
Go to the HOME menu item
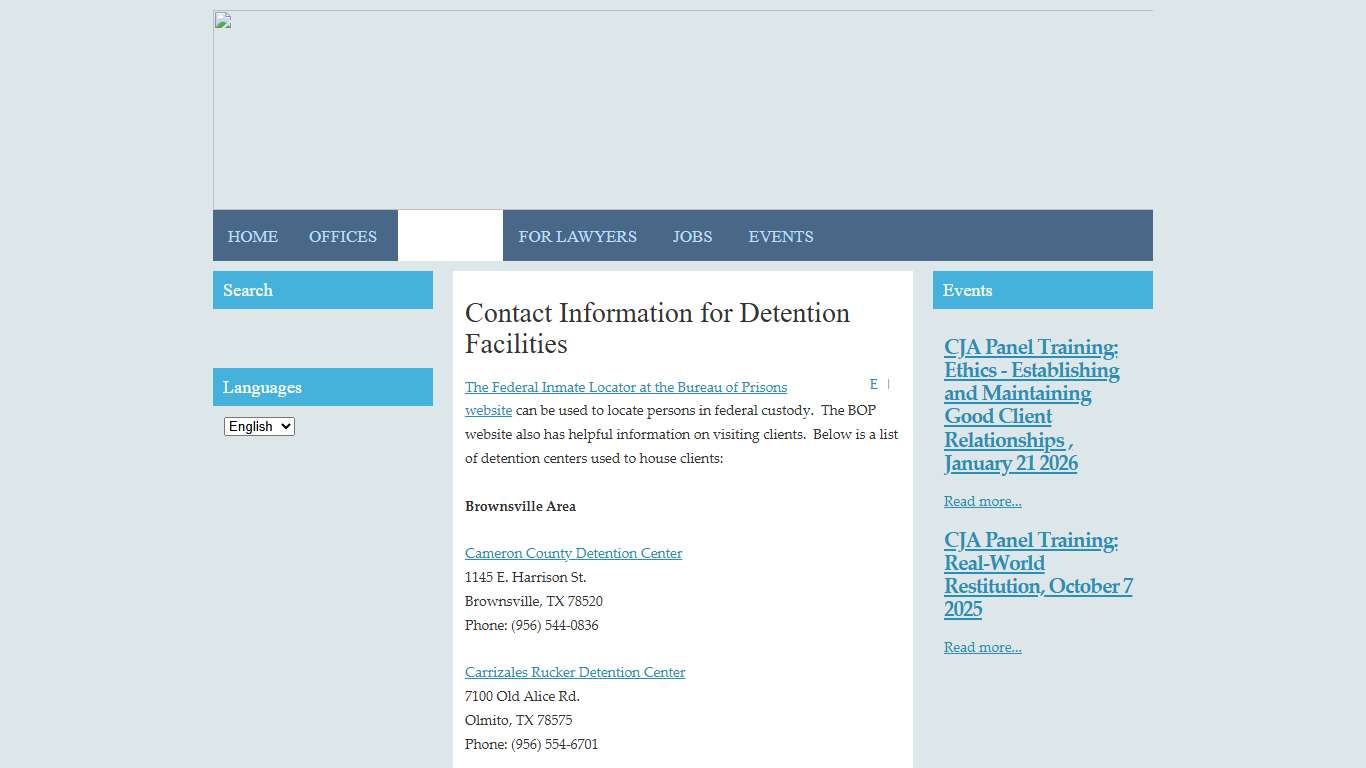point(252,236)
